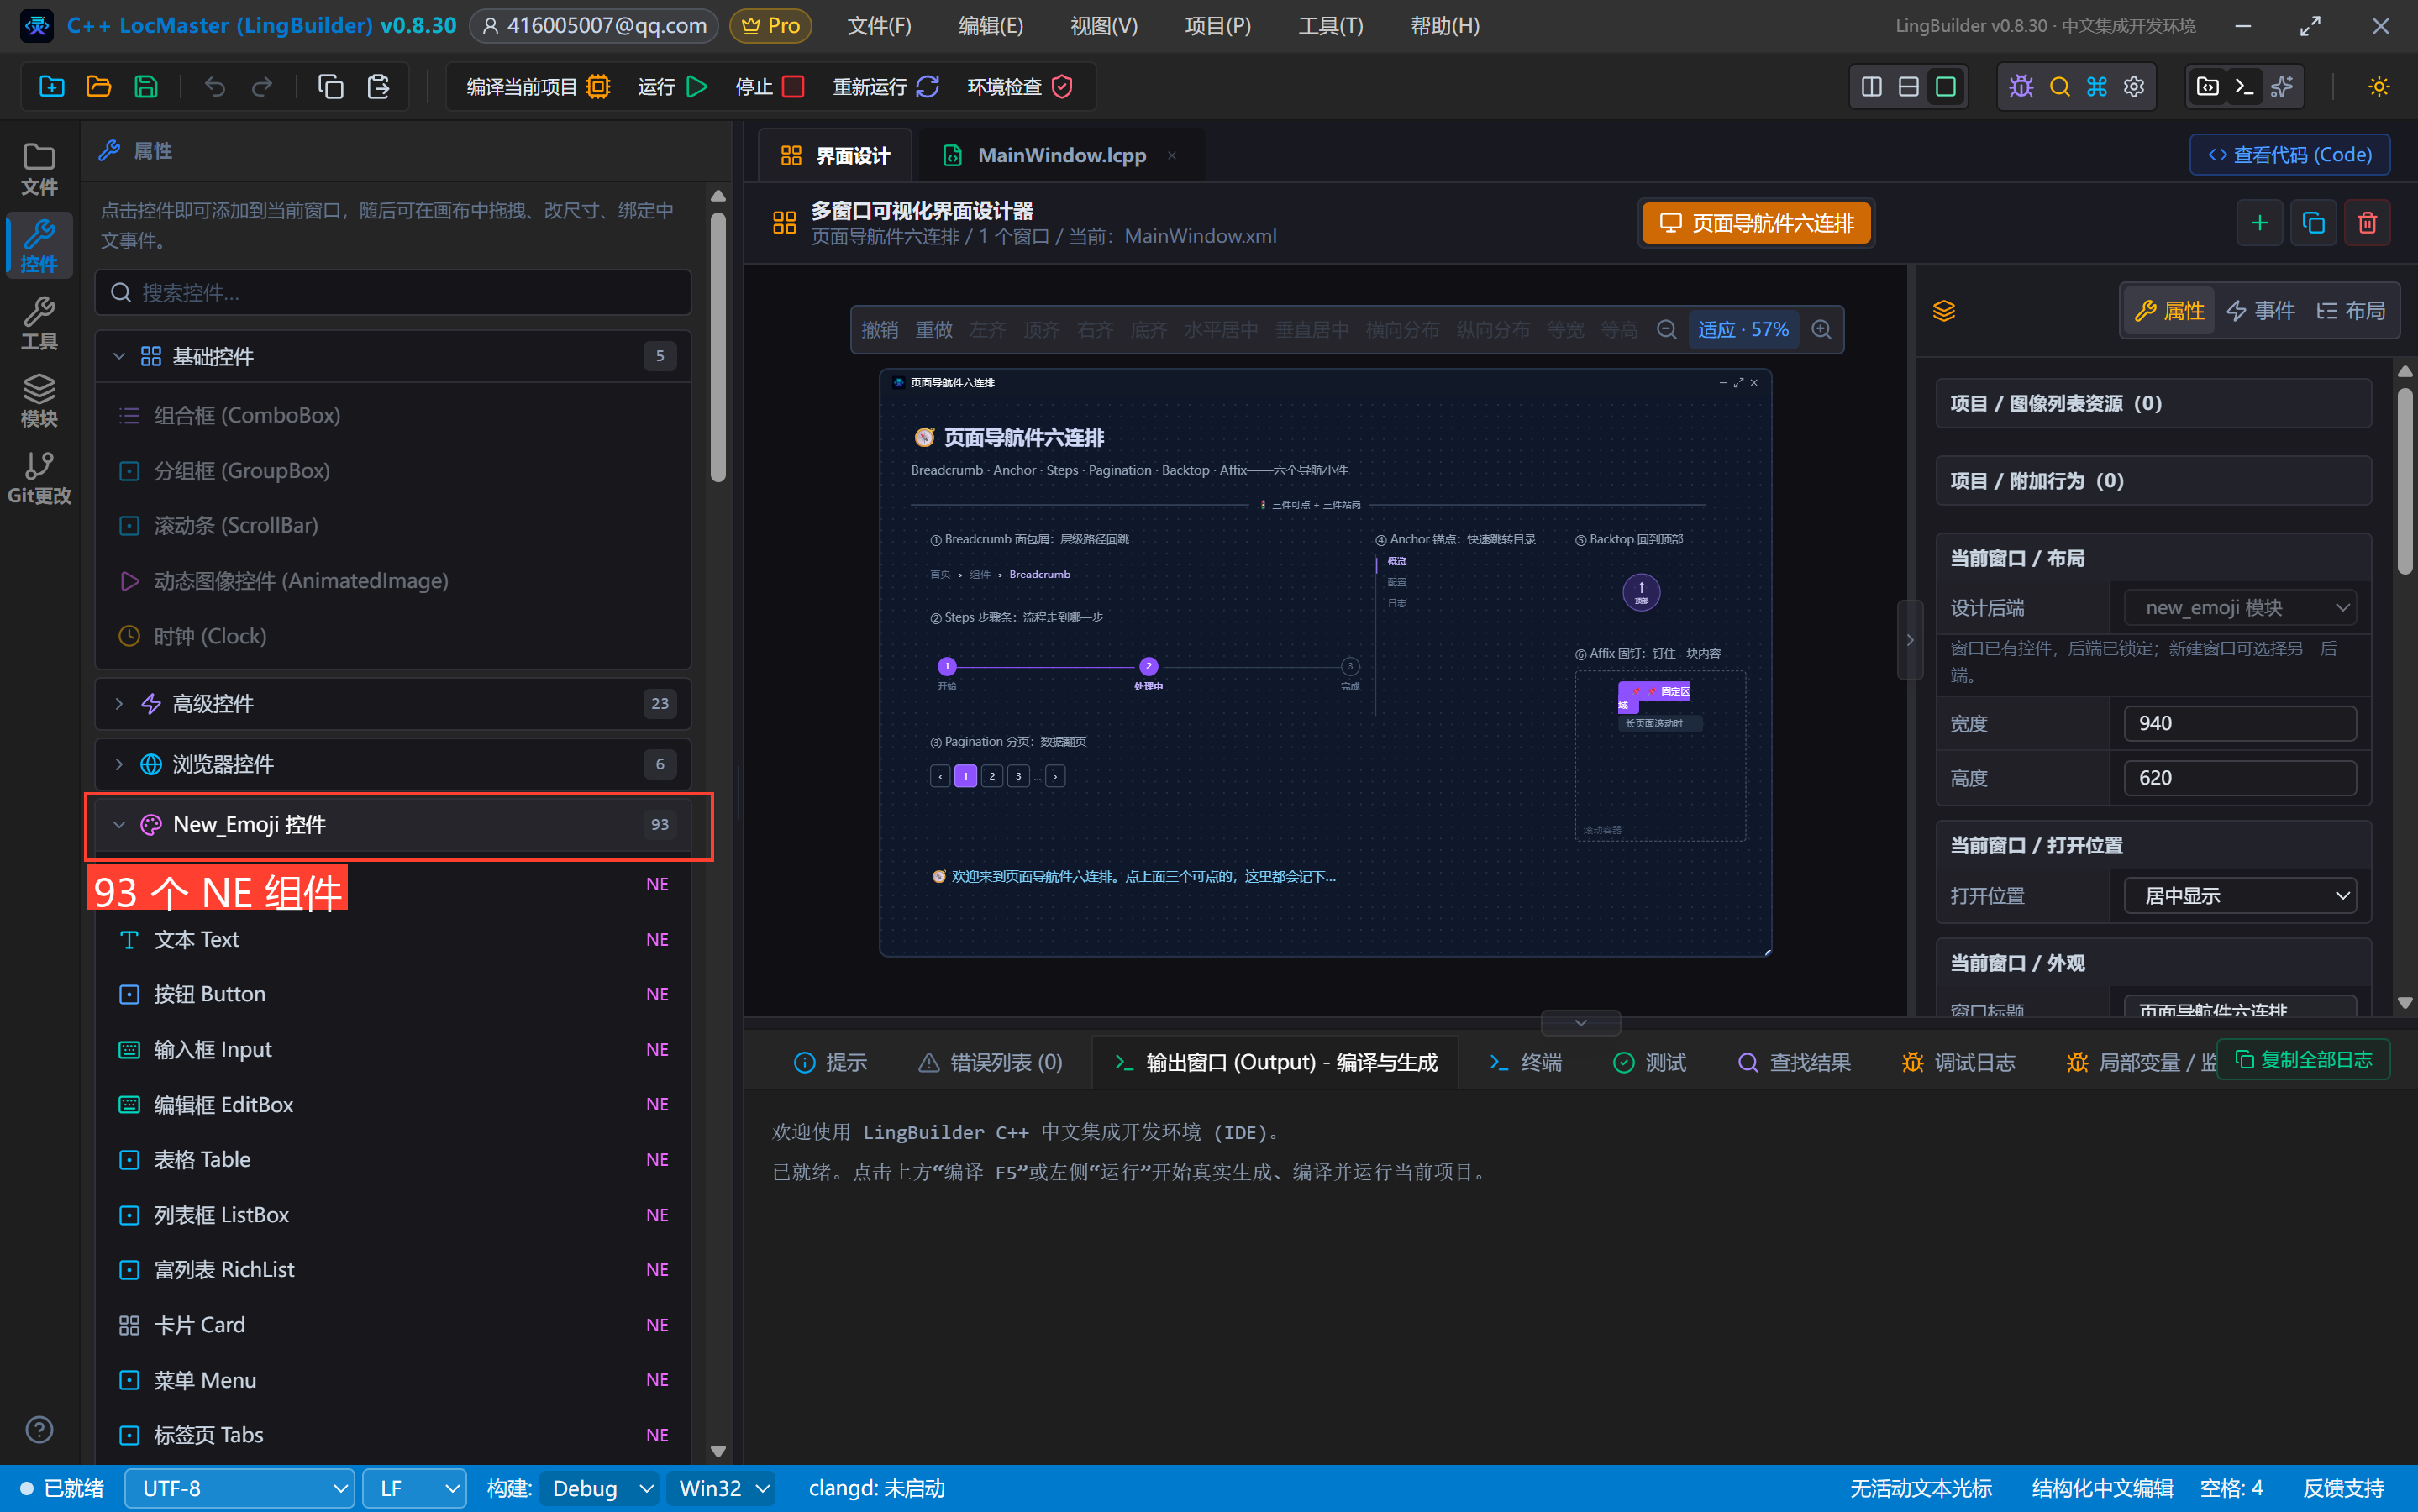This screenshot has width=2418, height=1512.
Task: Switch to the 终端 output tab
Action: pyautogui.click(x=1526, y=1062)
